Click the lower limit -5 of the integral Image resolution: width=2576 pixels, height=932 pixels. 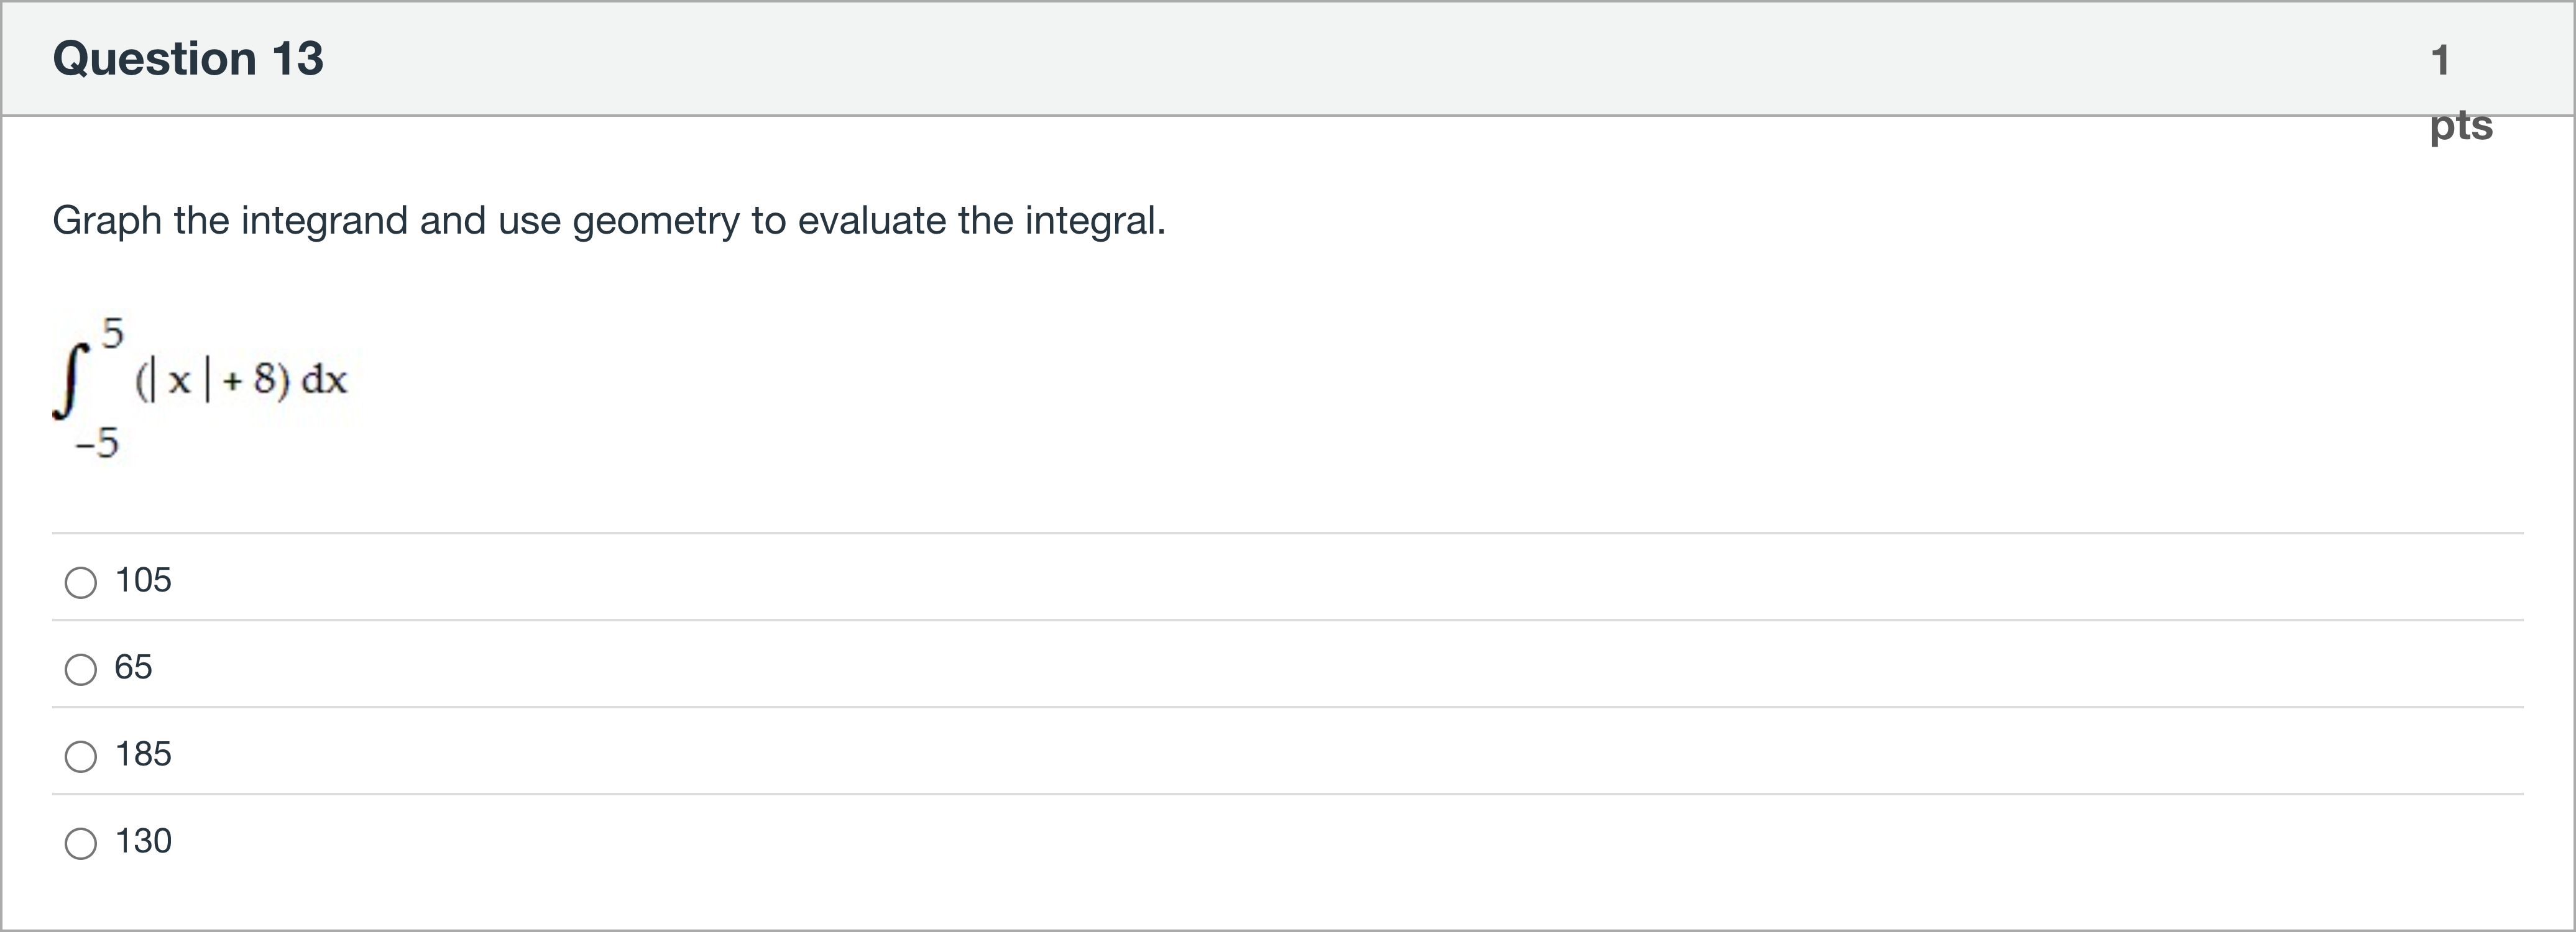[97, 442]
